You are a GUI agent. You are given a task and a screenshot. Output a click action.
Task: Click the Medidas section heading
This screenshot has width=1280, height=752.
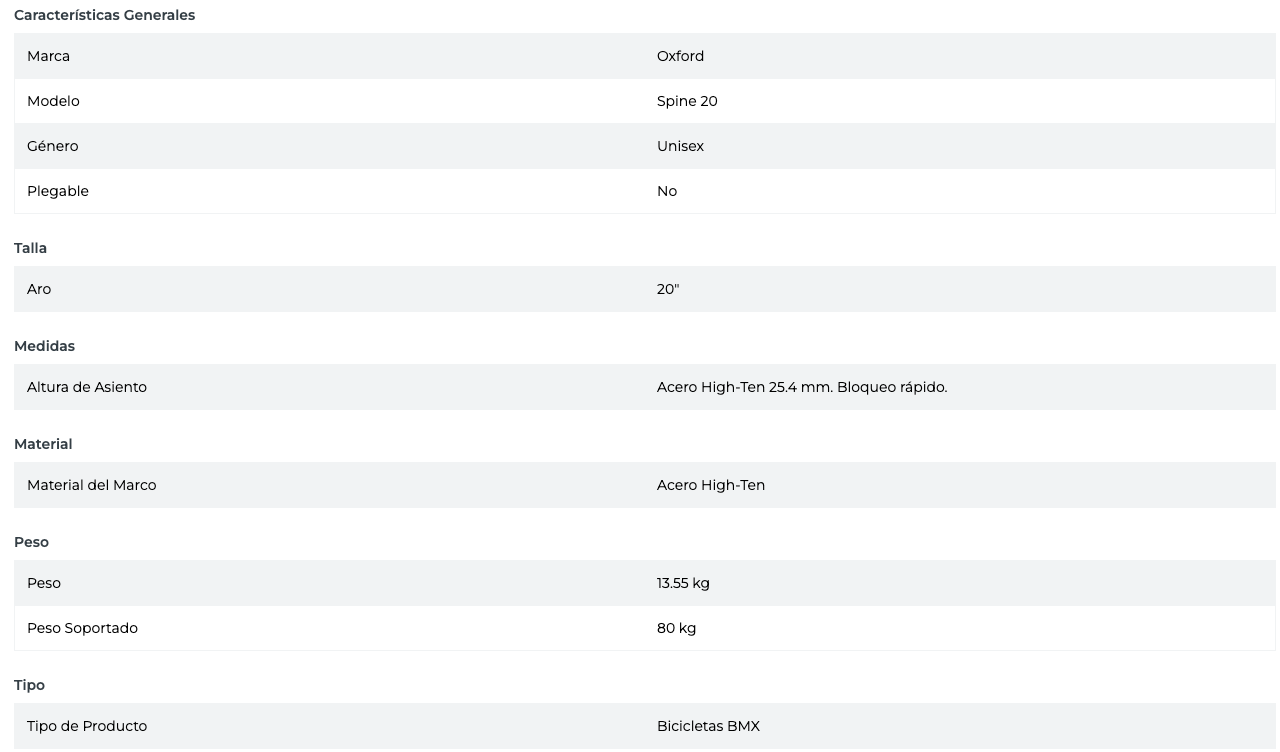(x=44, y=346)
